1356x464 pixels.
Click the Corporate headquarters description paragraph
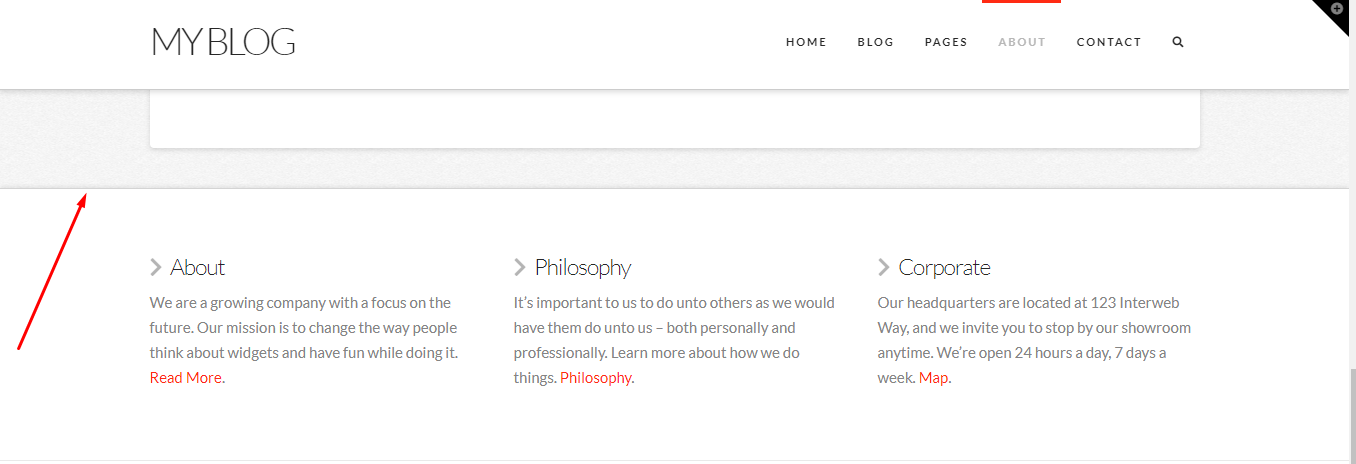(1034, 340)
